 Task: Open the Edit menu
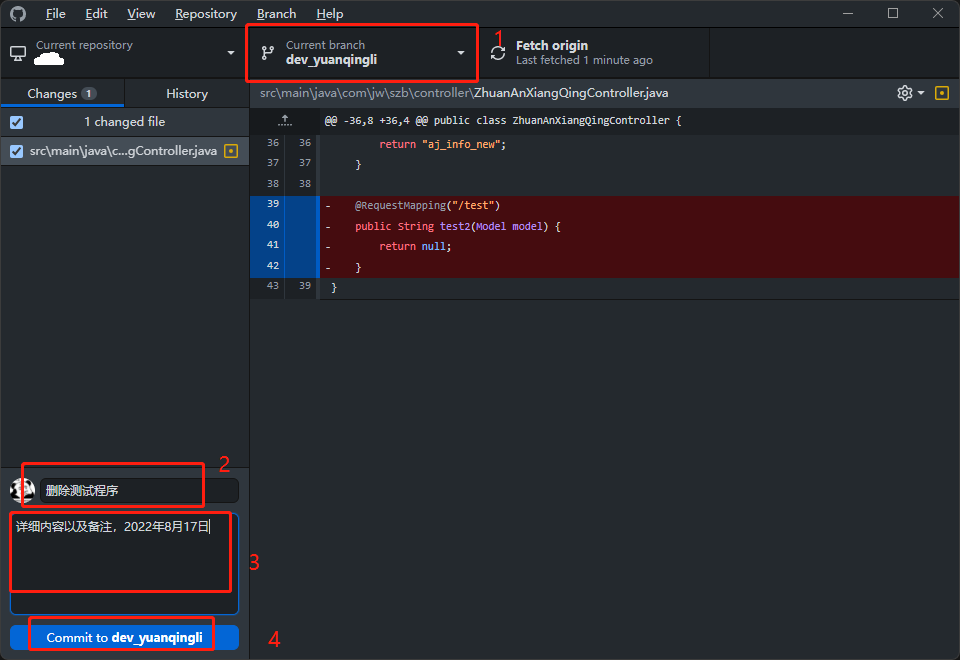96,13
